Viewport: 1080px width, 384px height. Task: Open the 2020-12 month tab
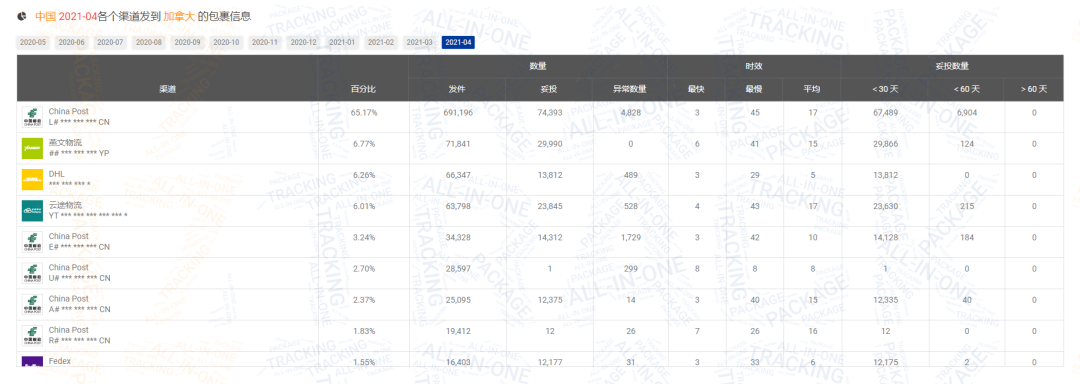click(x=304, y=42)
